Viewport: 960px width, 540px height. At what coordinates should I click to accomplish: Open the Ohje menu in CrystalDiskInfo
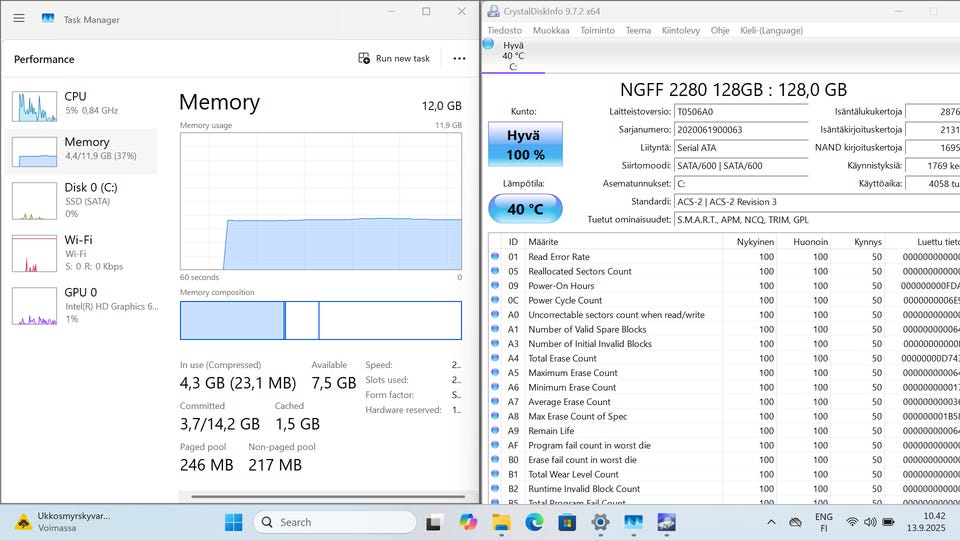click(x=720, y=30)
